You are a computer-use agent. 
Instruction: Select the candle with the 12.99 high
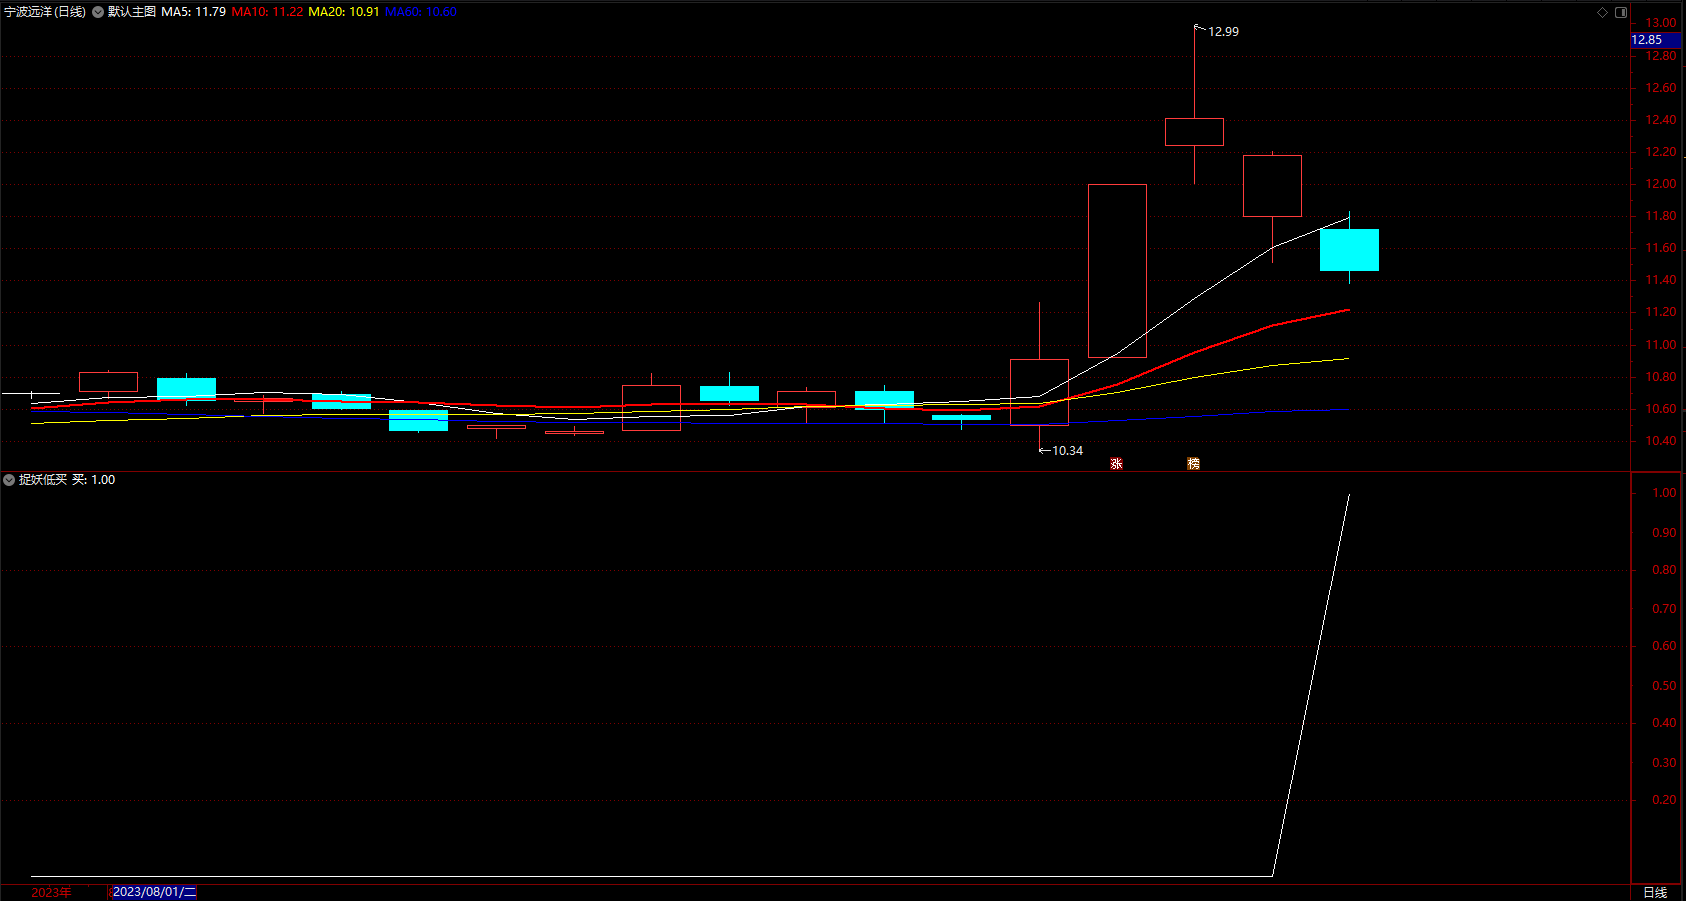[1194, 132]
